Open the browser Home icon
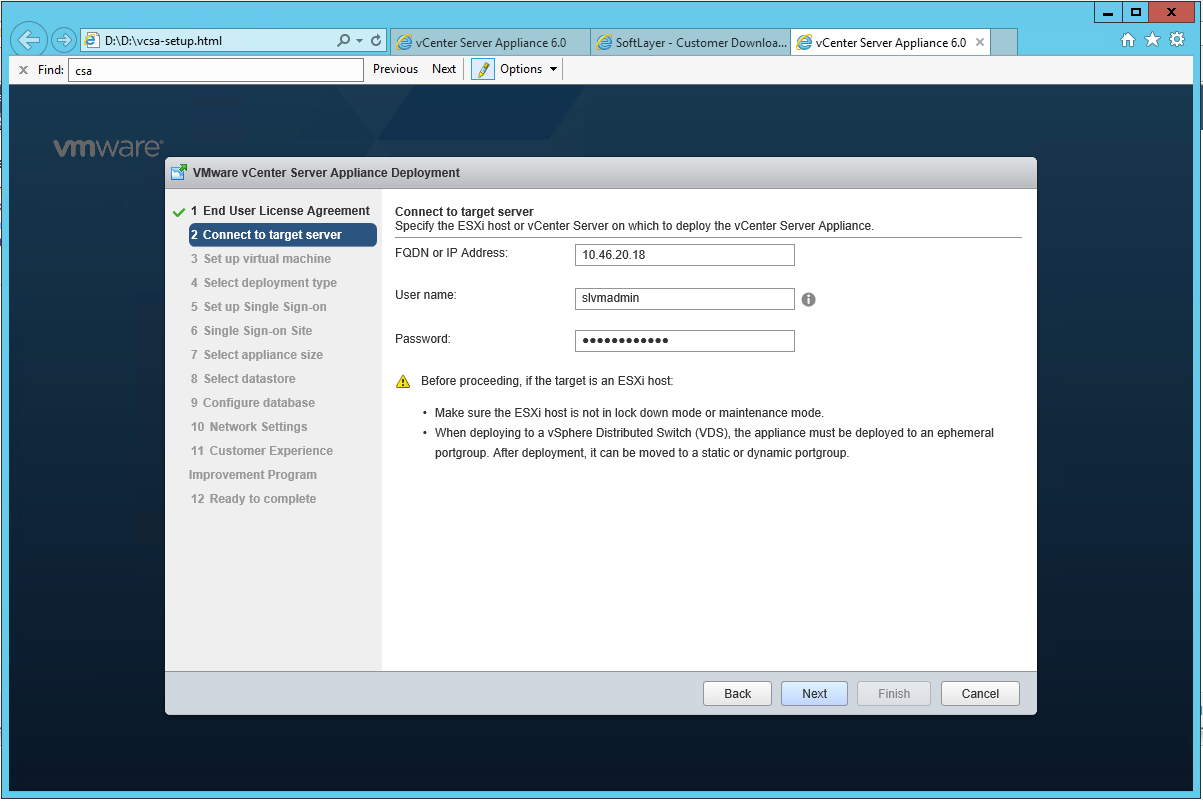This screenshot has height=801, width=1203. [1128, 40]
